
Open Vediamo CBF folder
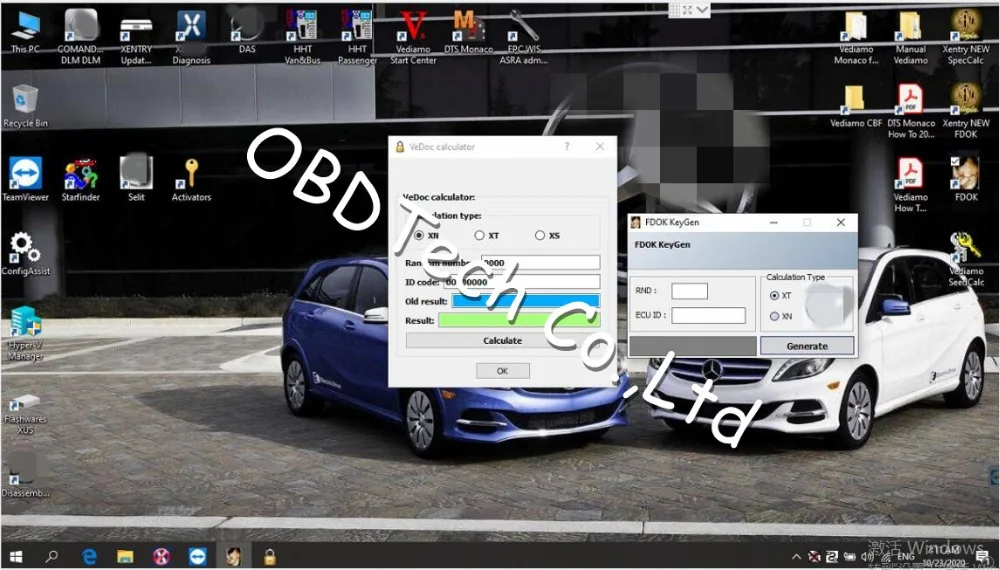click(x=856, y=106)
